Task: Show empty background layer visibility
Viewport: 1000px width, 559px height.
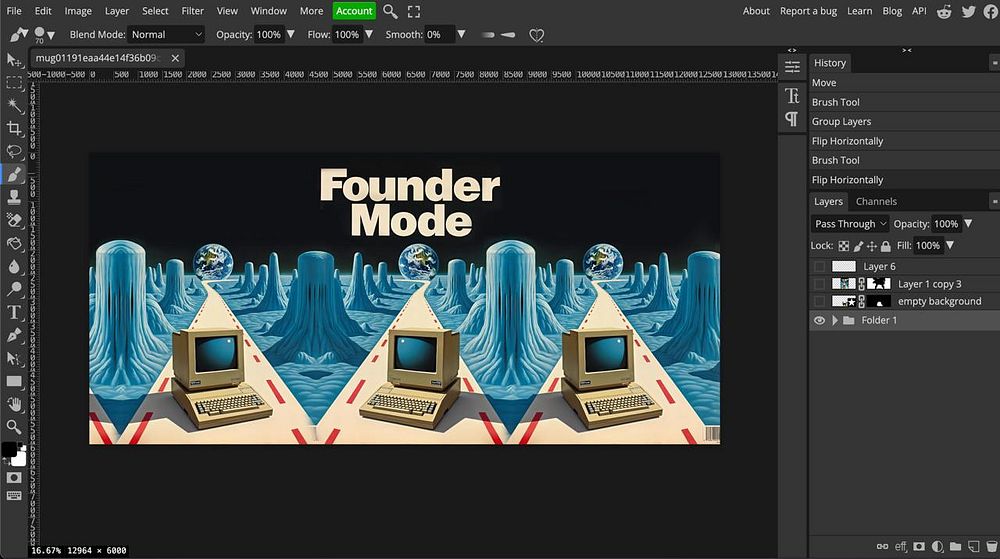Action: tap(820, 301)
